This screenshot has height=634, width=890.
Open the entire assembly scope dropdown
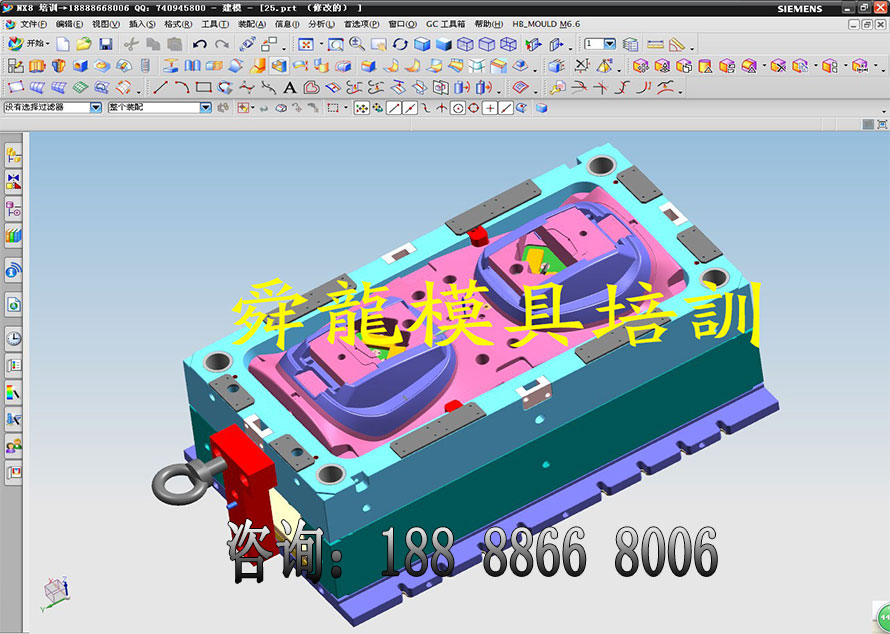point(205,107)
